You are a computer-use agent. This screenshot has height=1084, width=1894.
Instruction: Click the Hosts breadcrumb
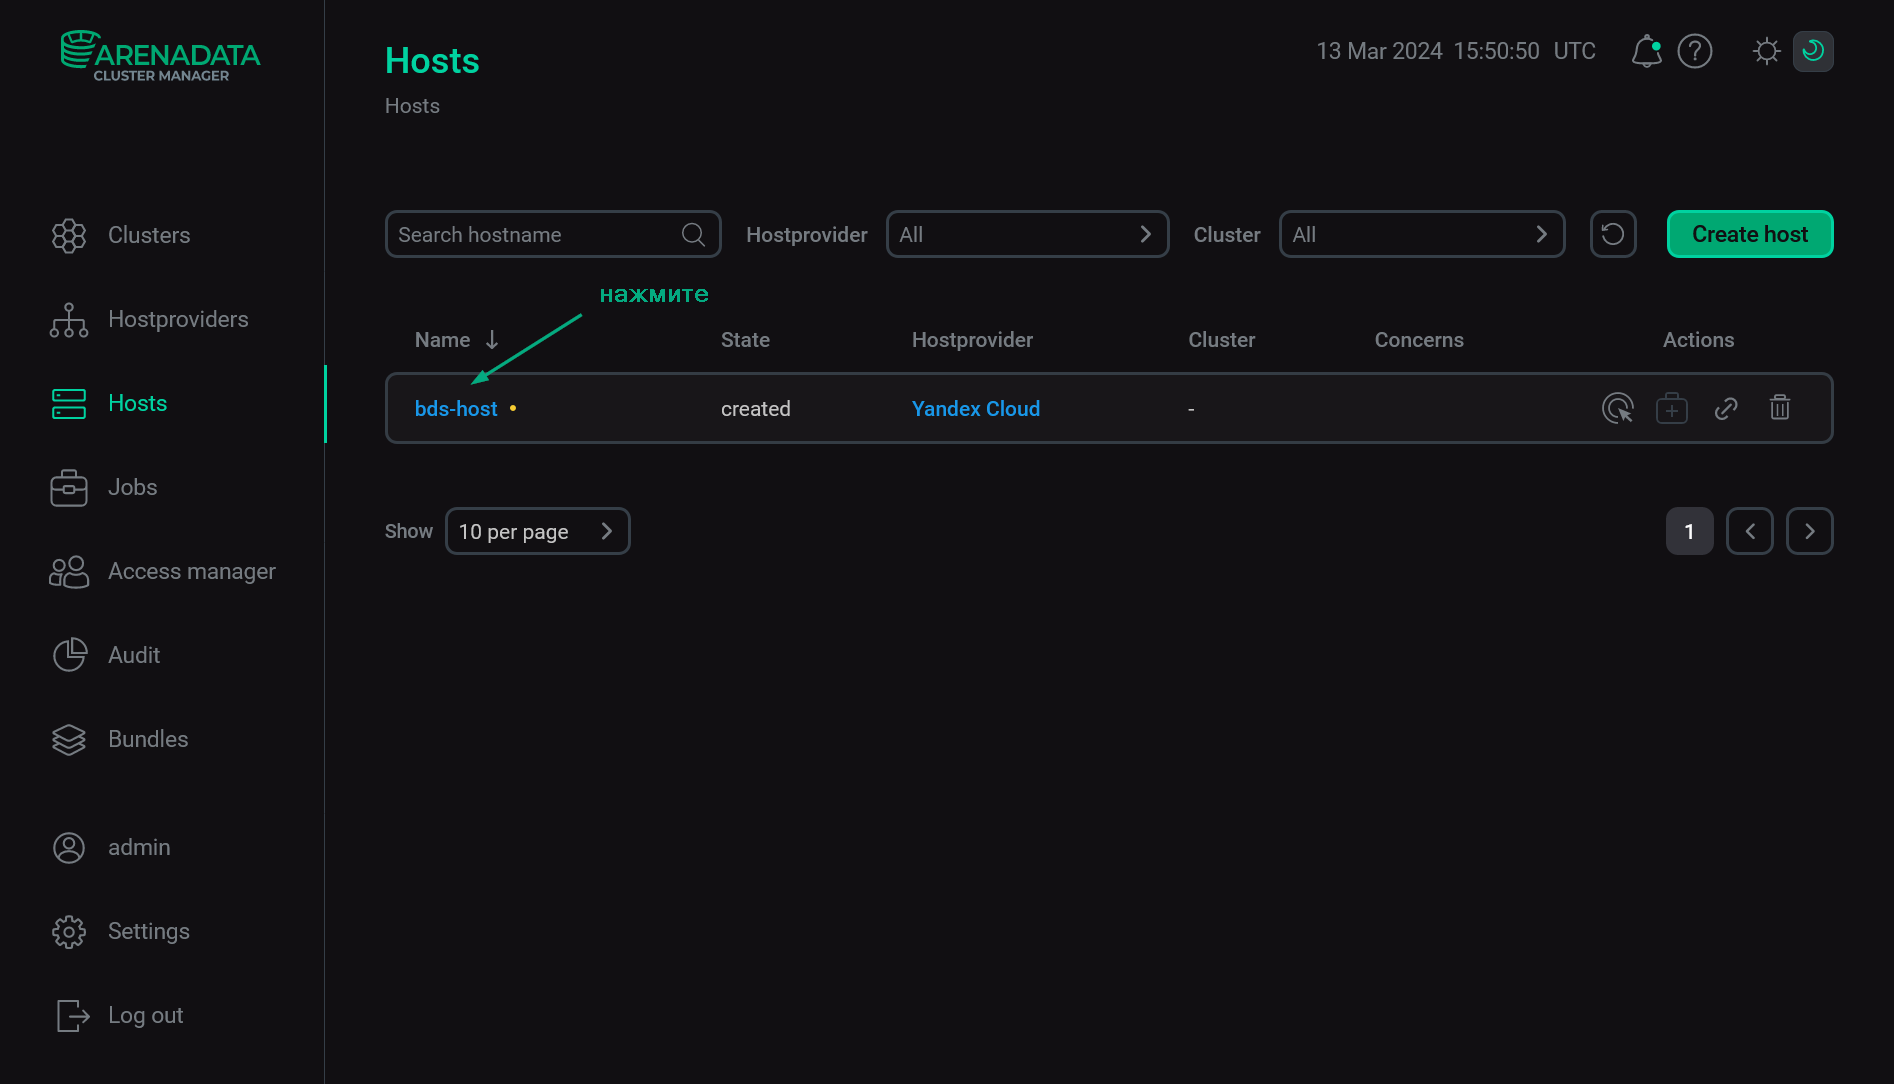click(412, 106)
